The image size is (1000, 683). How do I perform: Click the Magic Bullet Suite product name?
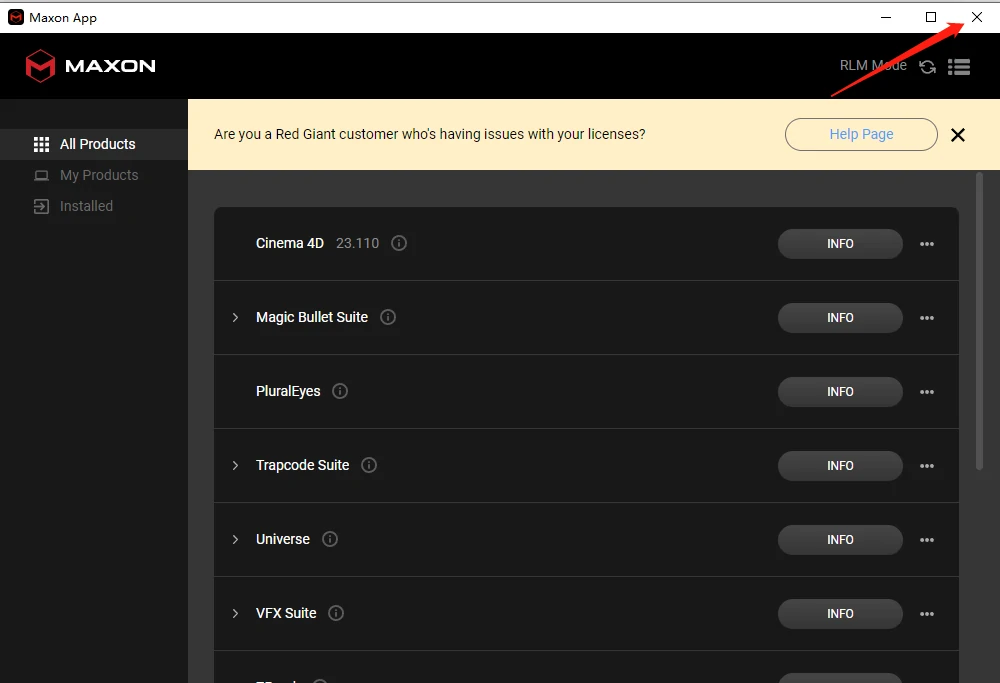click(312, 317)
